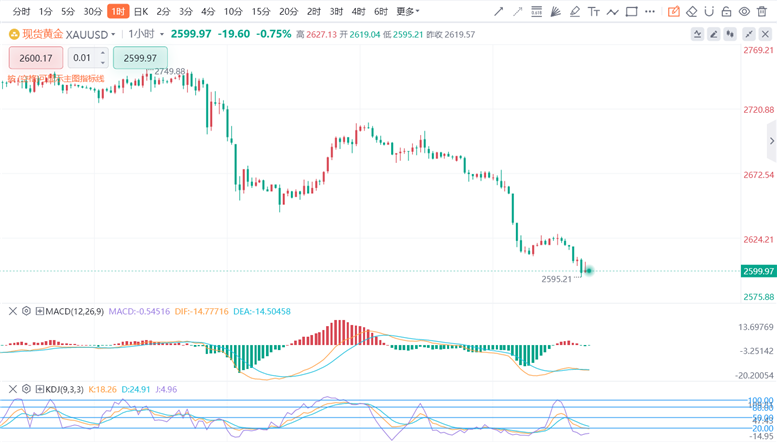Expand the 更多 timeframe menu
Screen dimensions: 777x444
[407, 11]
